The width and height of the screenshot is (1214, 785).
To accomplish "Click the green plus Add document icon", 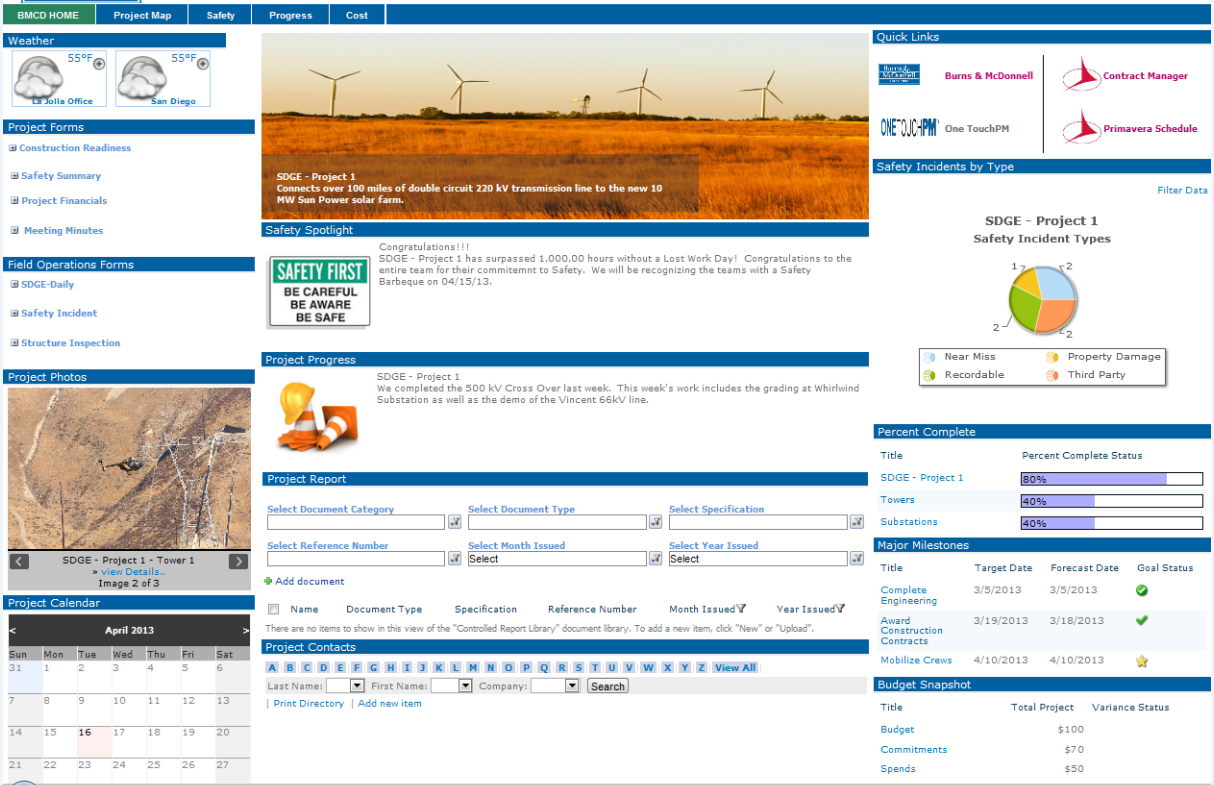I will 271,581.
